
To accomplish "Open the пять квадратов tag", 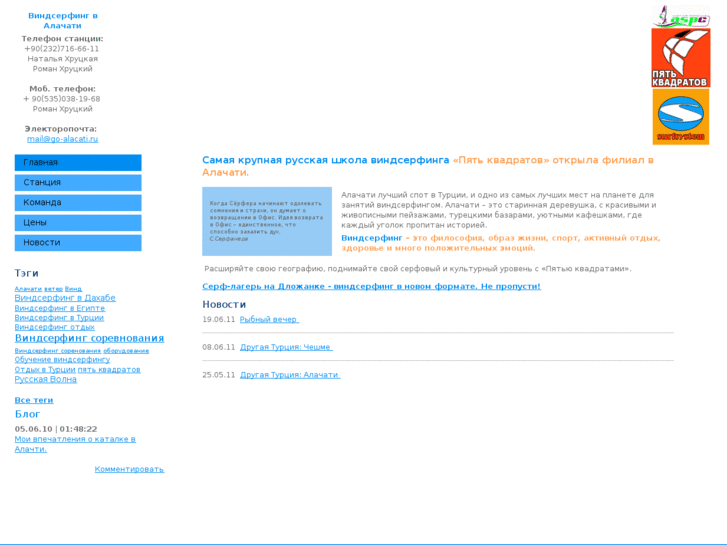I will [x=109, y=370].
